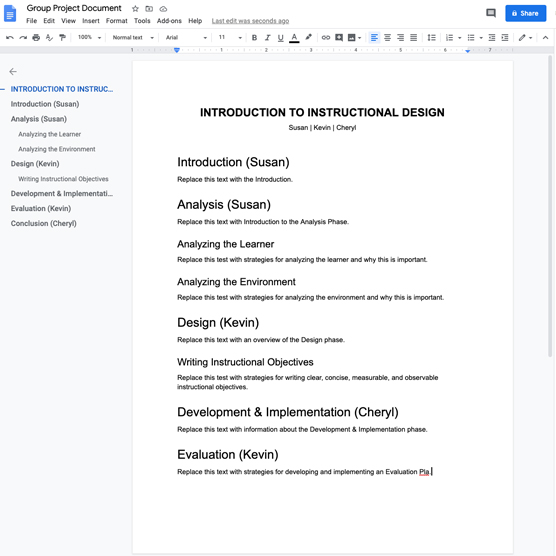The image size is (556, 556).
Task: Open the View menu
Action: 68,21
